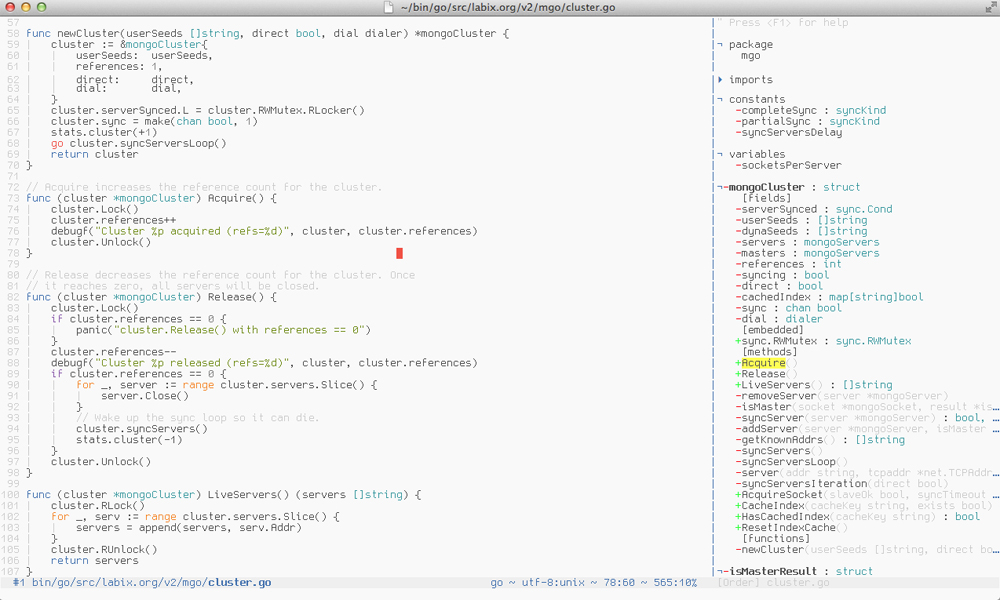Click mgo package name in tagbar
1000x600 pixels.
[x=751, y=55]
